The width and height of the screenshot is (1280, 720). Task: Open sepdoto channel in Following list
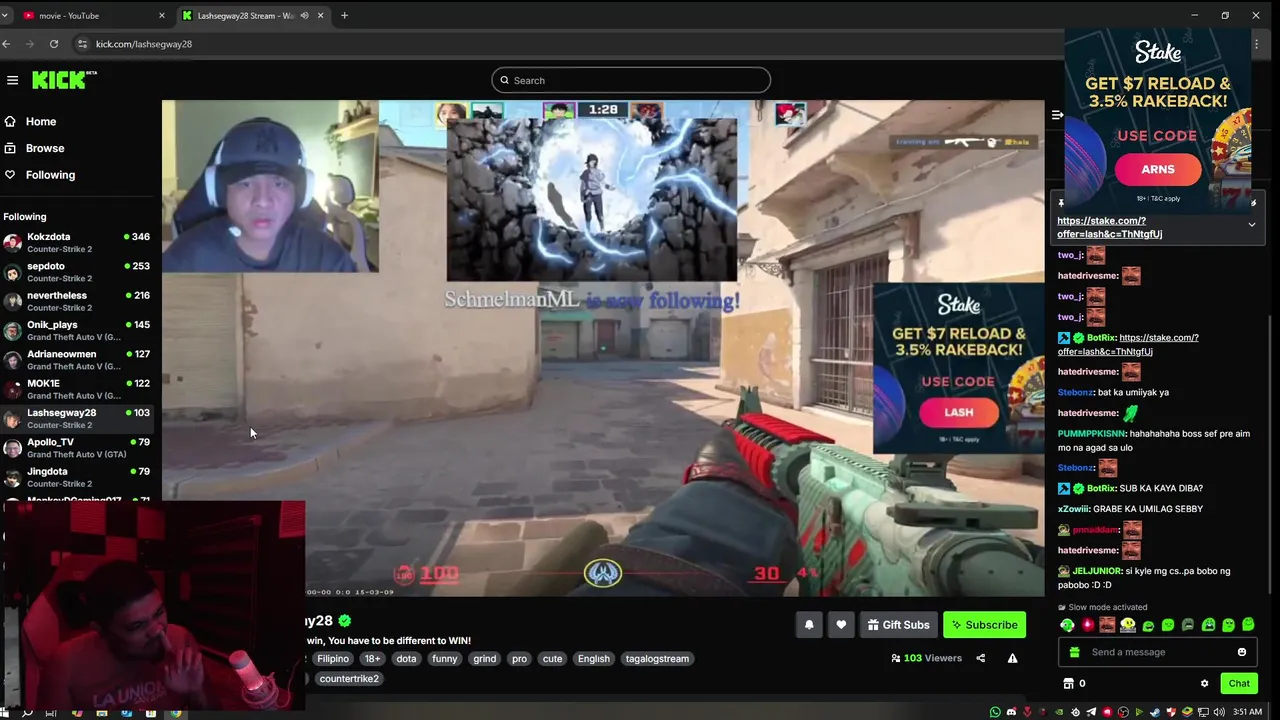point(76,272)
